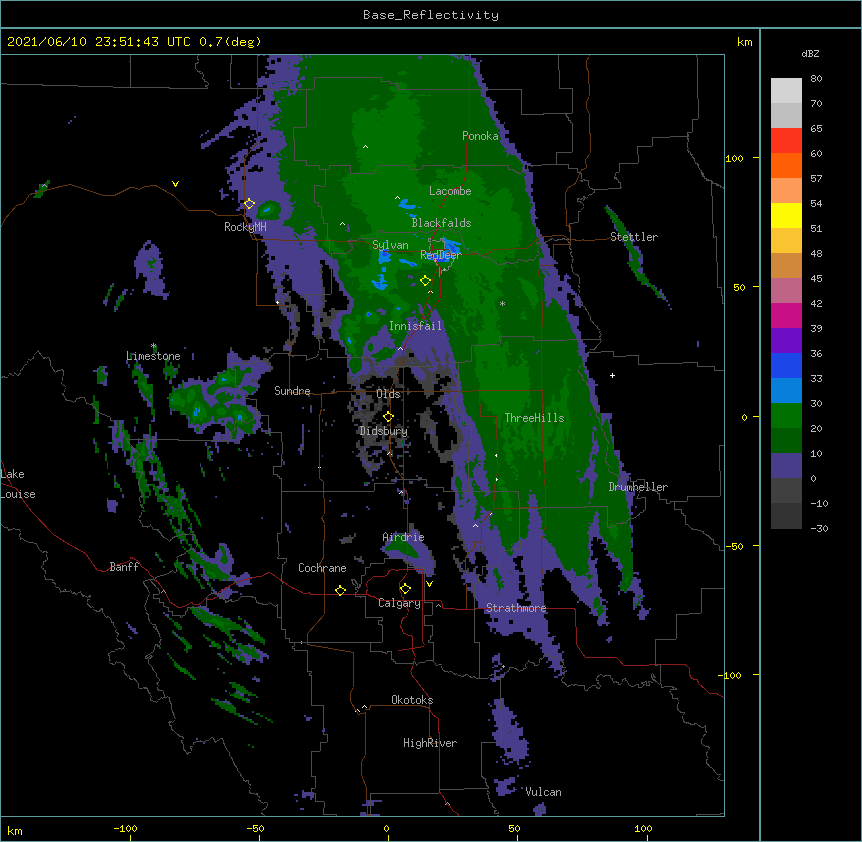
Task: Select the Lacombe label on the map
Action: tap(450, 191)
